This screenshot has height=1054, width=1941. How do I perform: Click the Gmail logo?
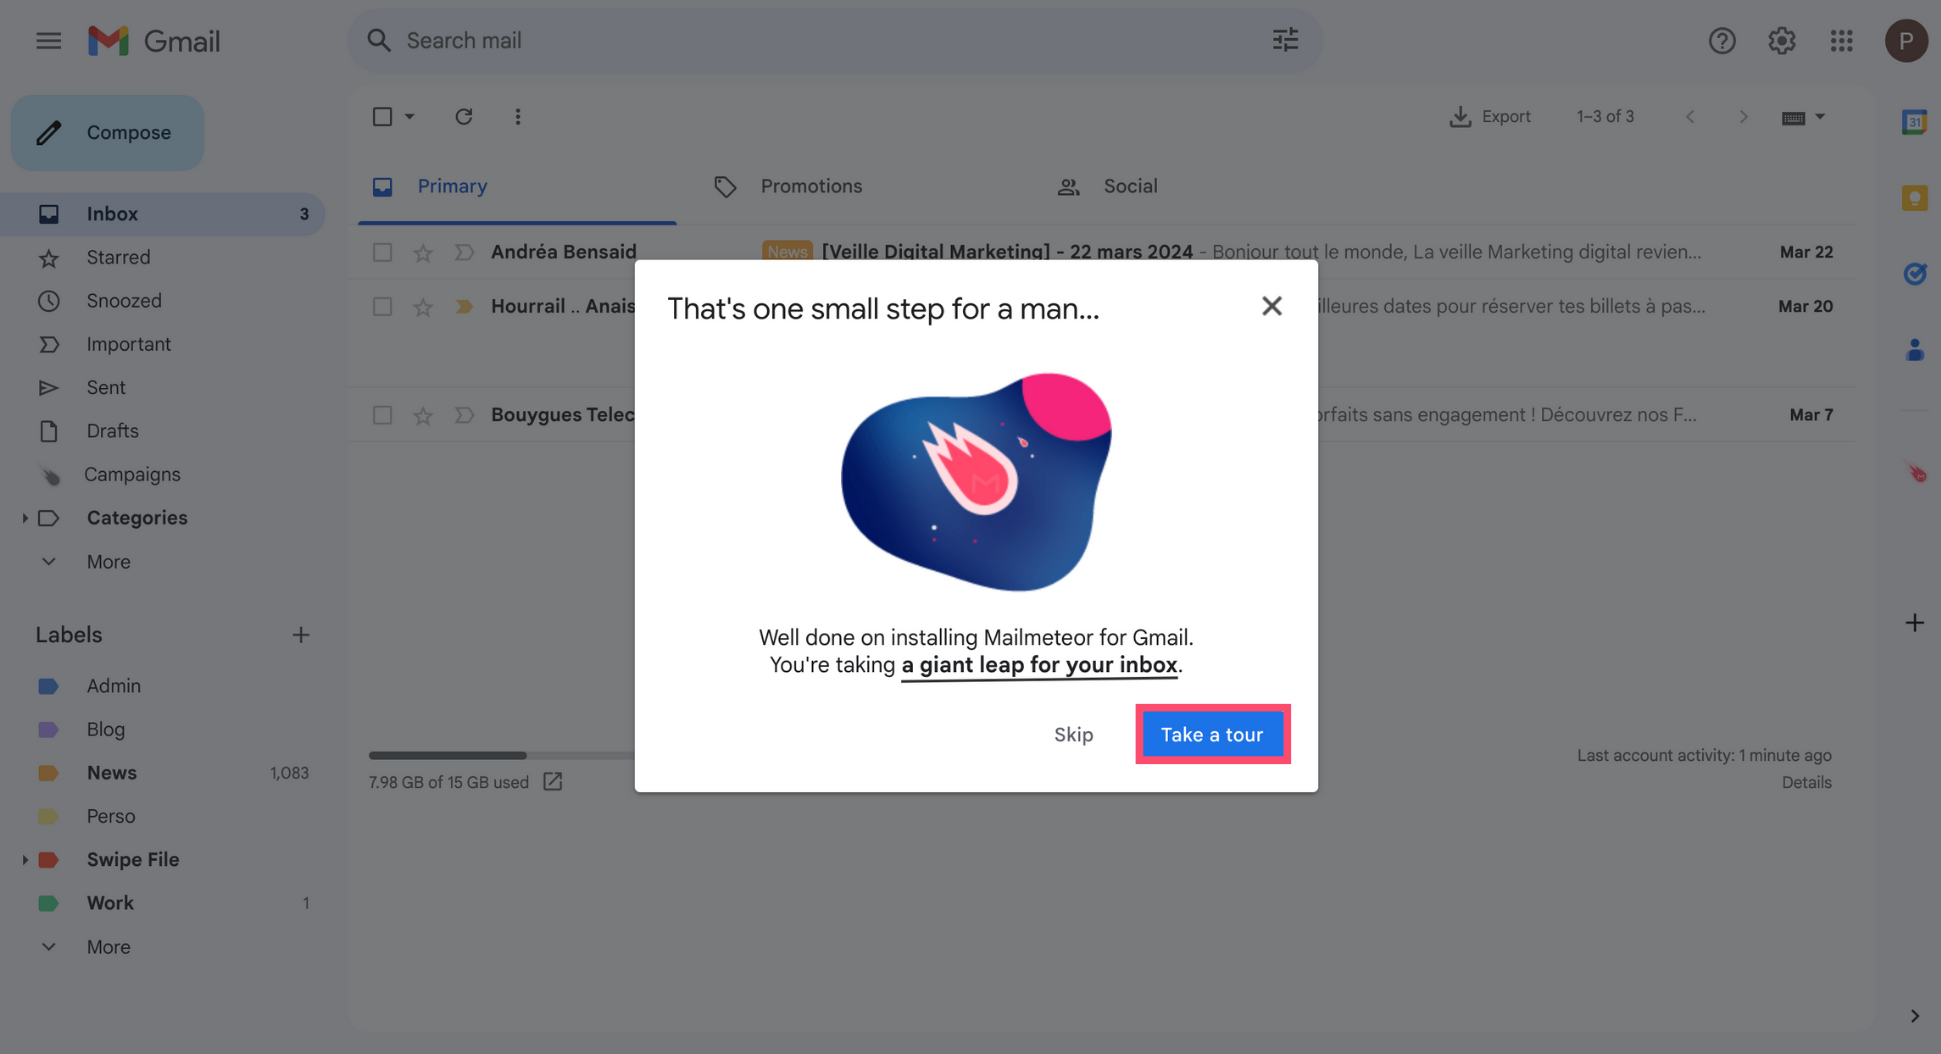(x=154, y=41)
